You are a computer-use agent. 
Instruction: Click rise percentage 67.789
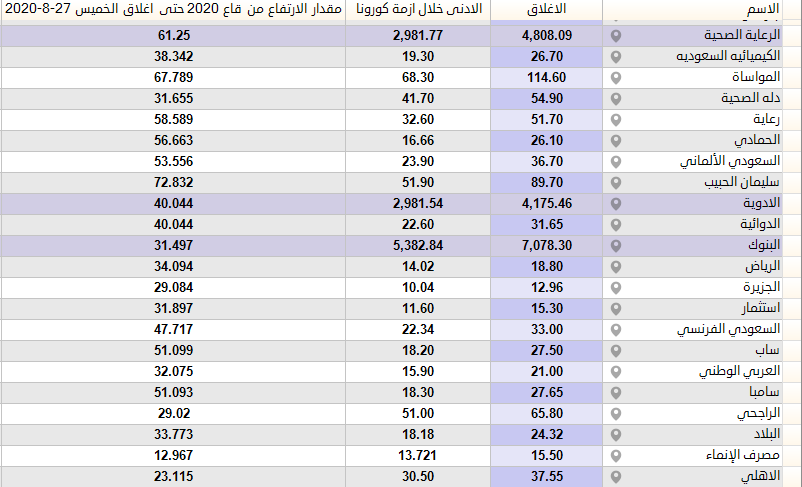pyautogui.click(x=173, y=77)
